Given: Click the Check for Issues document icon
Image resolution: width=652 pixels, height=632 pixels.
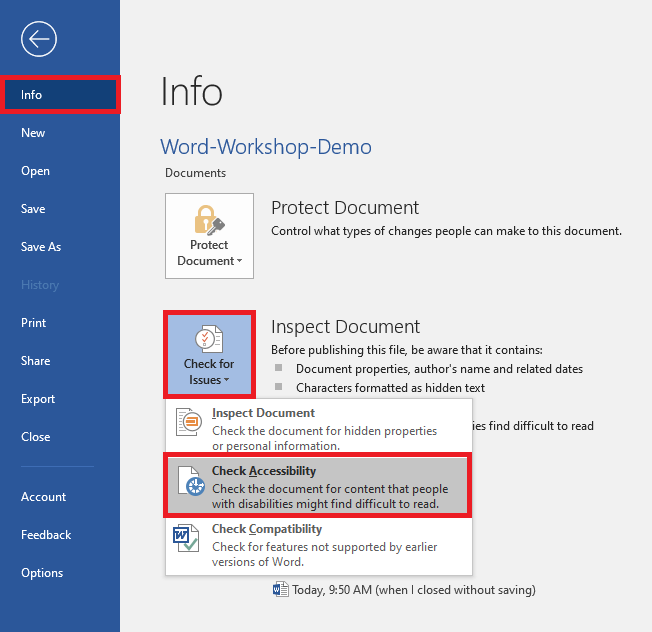Looking at the screenshot, I should coord(209,338).
